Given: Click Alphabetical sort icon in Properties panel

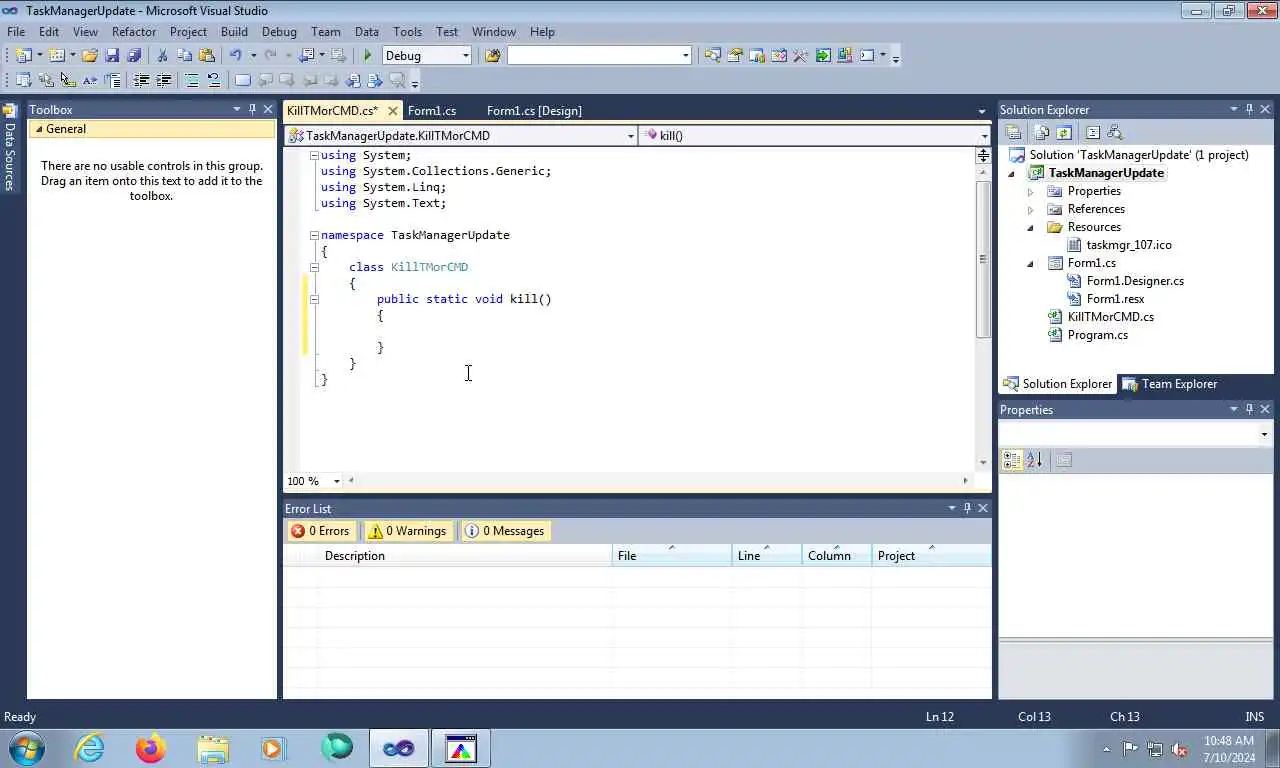Looking at the screenshot, I should tap(1034, 460).
